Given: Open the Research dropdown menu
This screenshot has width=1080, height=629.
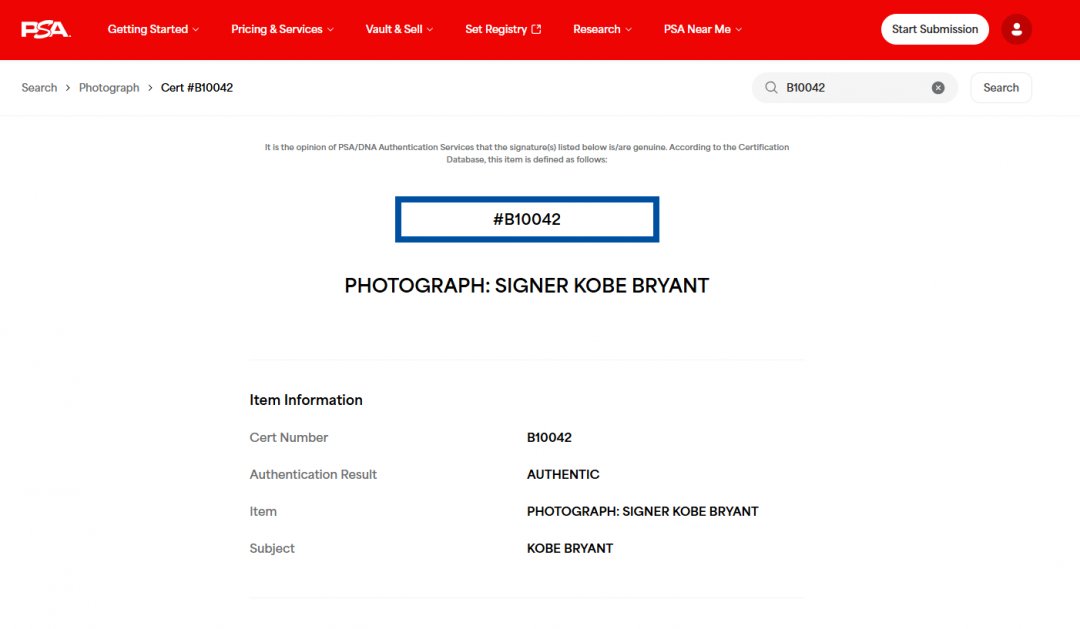Looking at the screenshot, I should pyautogui.click(x=603, y=29).
